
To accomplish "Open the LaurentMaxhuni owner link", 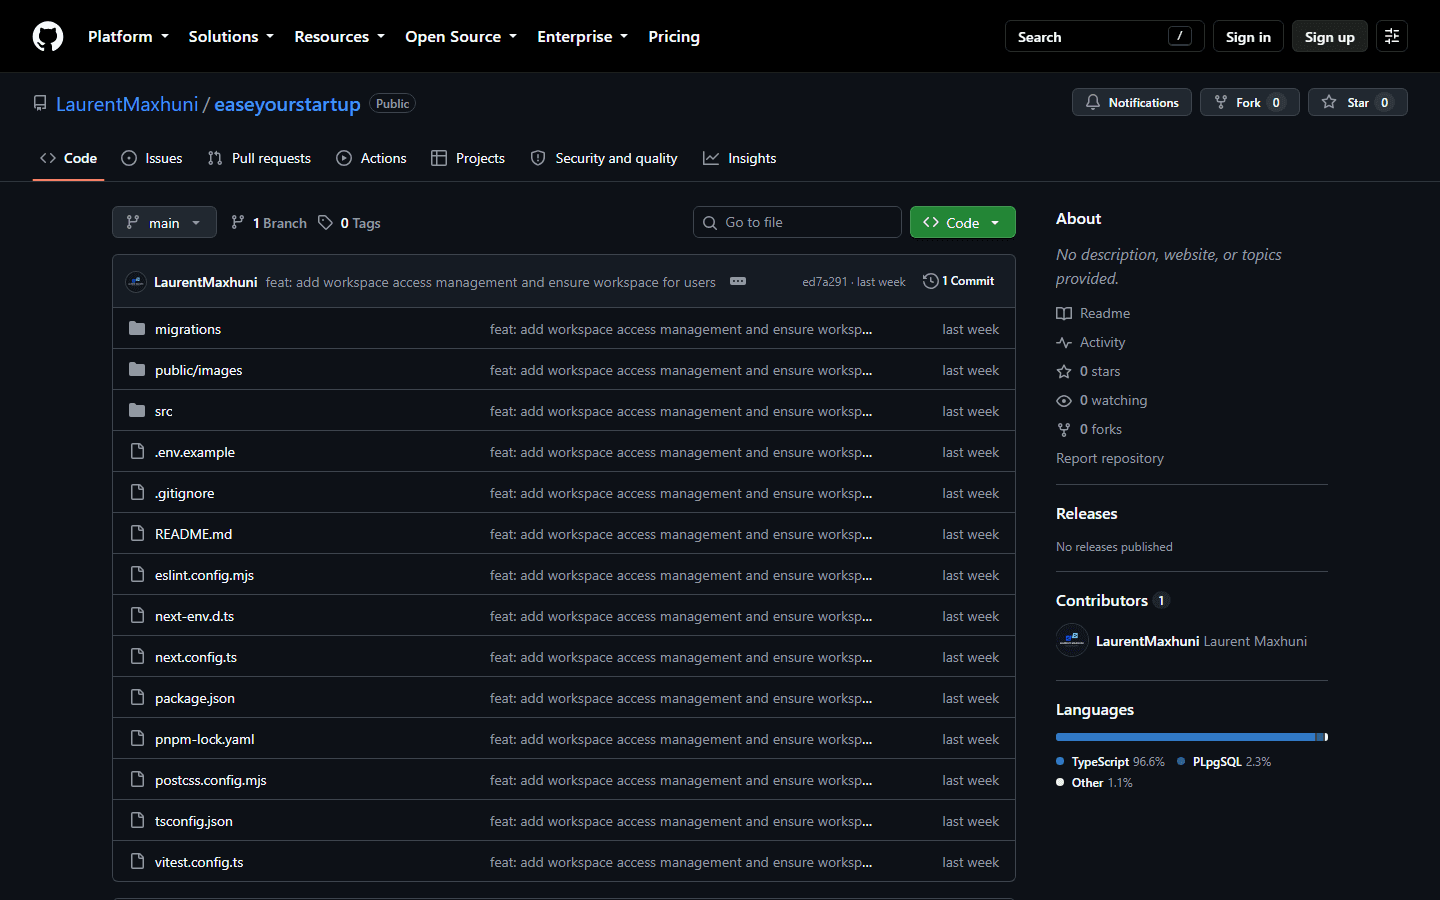I will pyautogui.click(x=127, y=104).
